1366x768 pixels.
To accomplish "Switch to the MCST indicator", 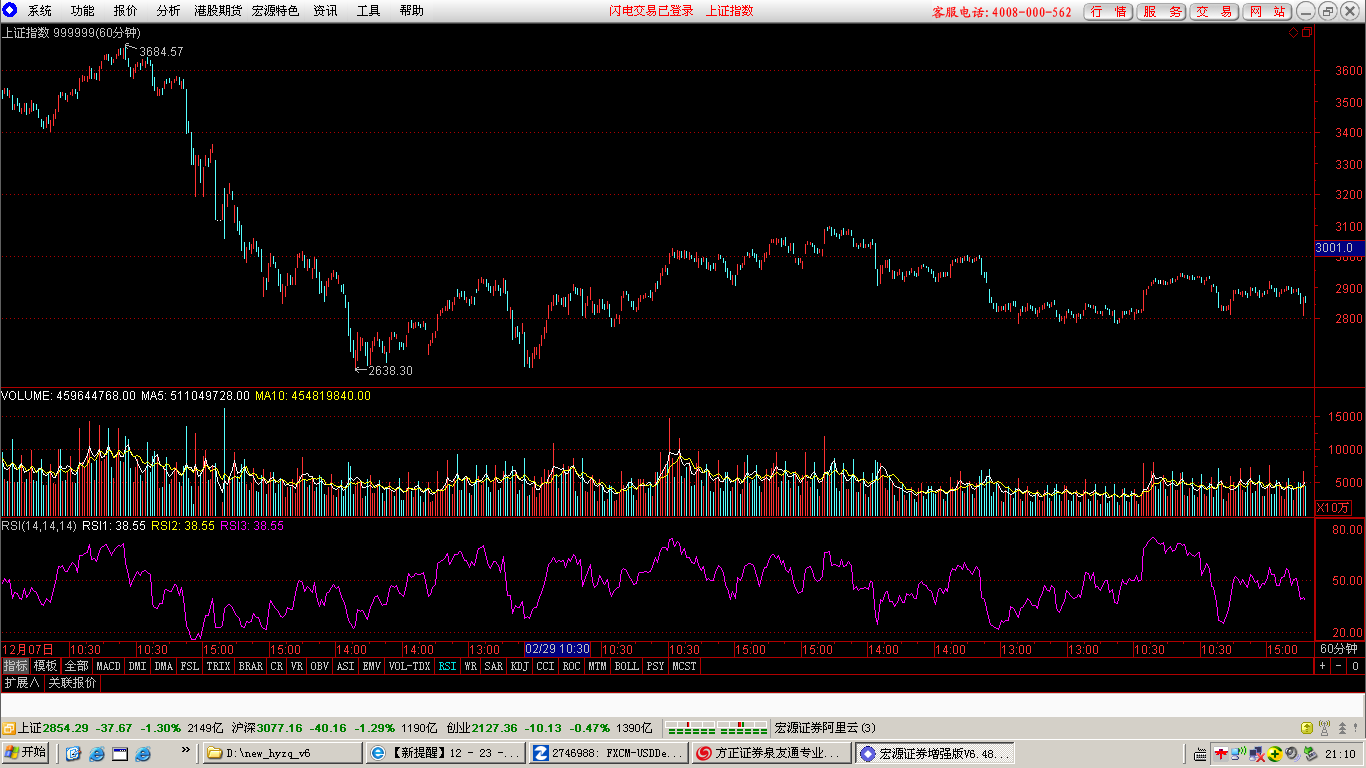I will (684, 666).
